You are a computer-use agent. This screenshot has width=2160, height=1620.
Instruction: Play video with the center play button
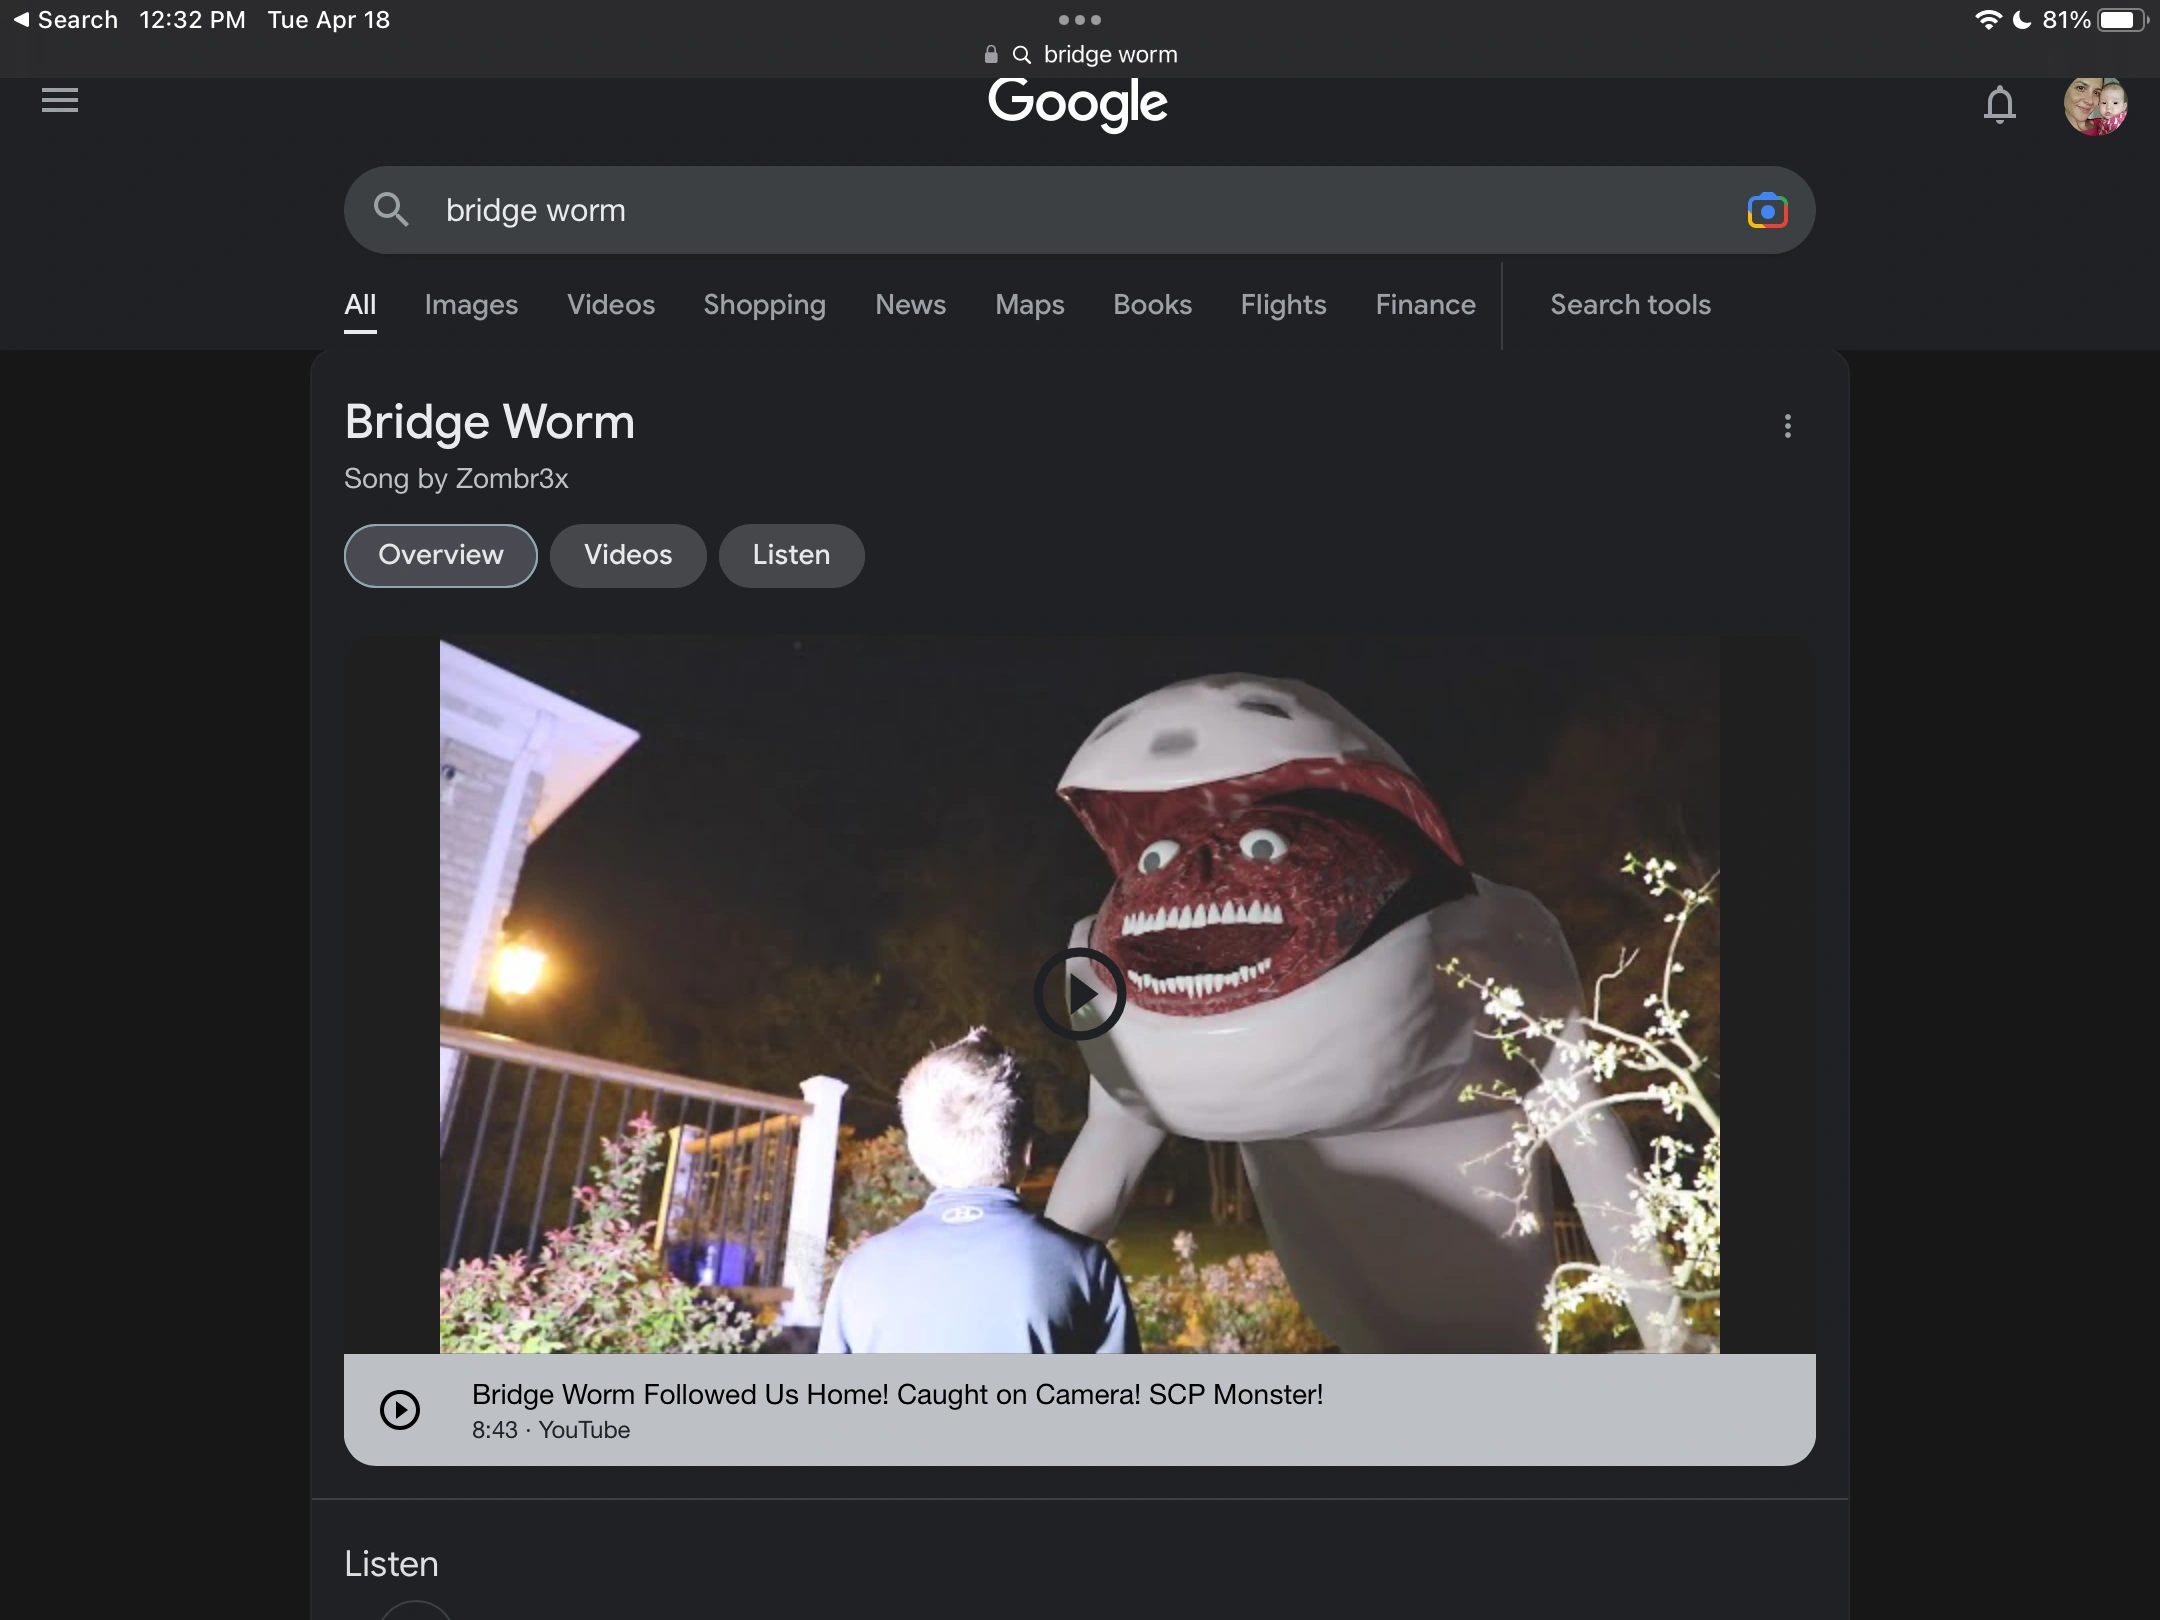(1079, 994)
